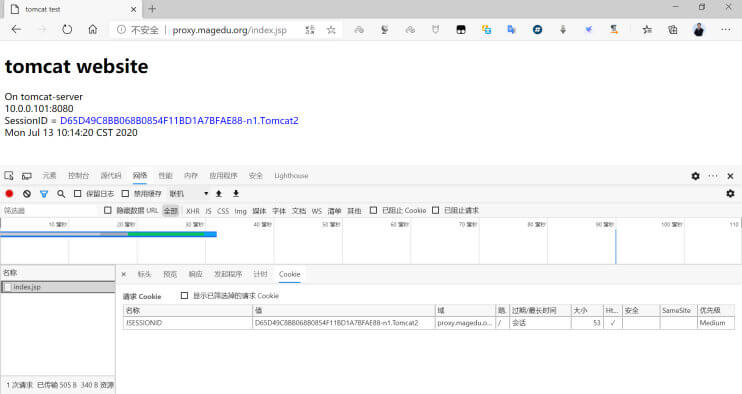This screenshot has width=742, height=394.
Task: Activate the DevTools inspect element picker
Action: [x=9, y=175]
